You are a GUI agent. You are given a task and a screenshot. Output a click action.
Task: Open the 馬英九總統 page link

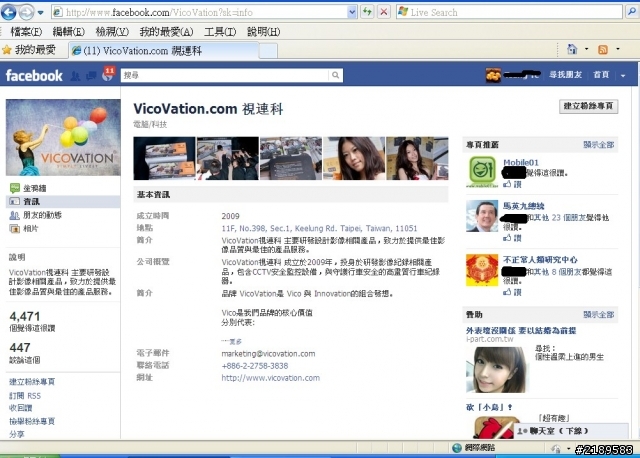coord(524,206)
